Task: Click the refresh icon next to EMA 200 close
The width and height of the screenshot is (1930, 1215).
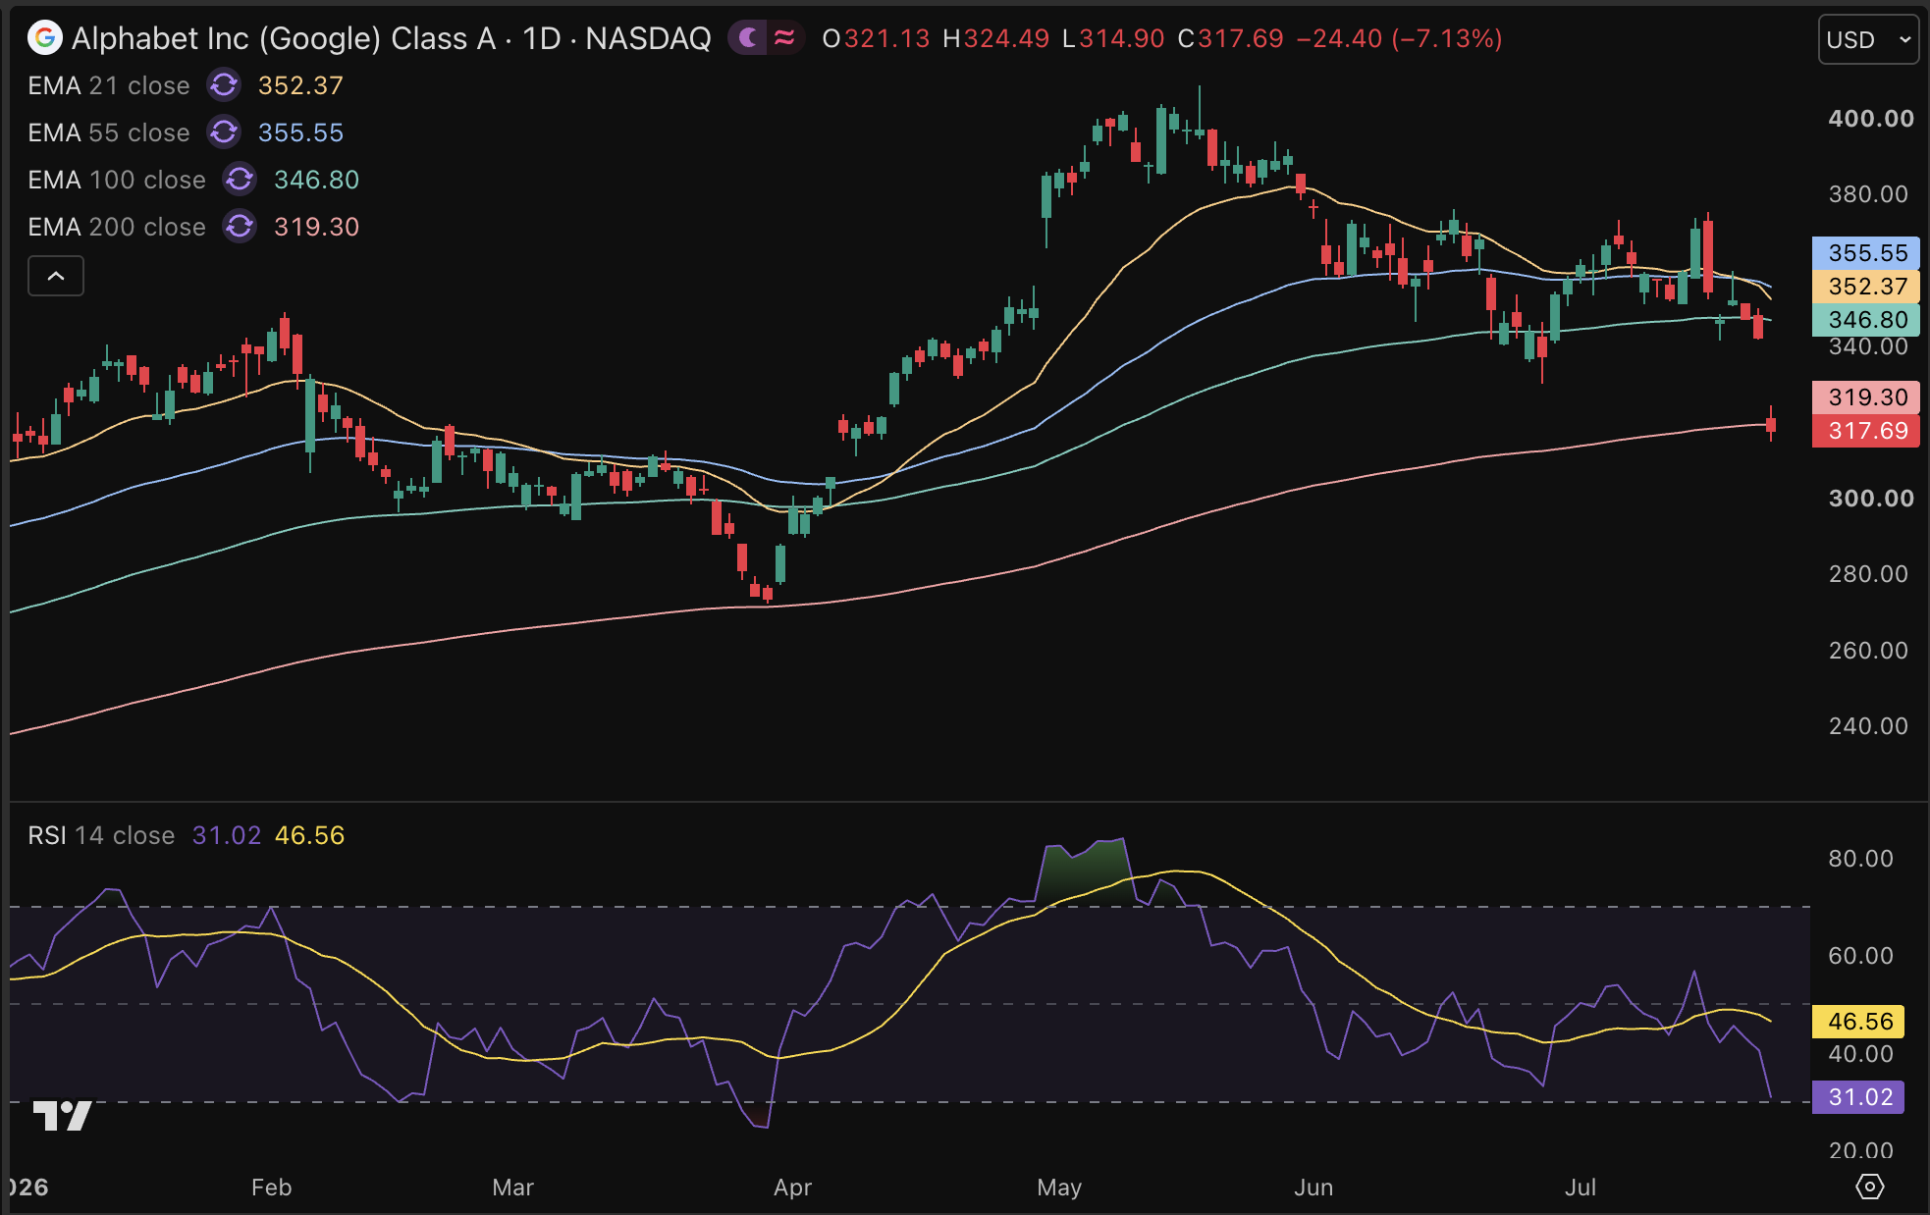Action: [x=240, y=226]
